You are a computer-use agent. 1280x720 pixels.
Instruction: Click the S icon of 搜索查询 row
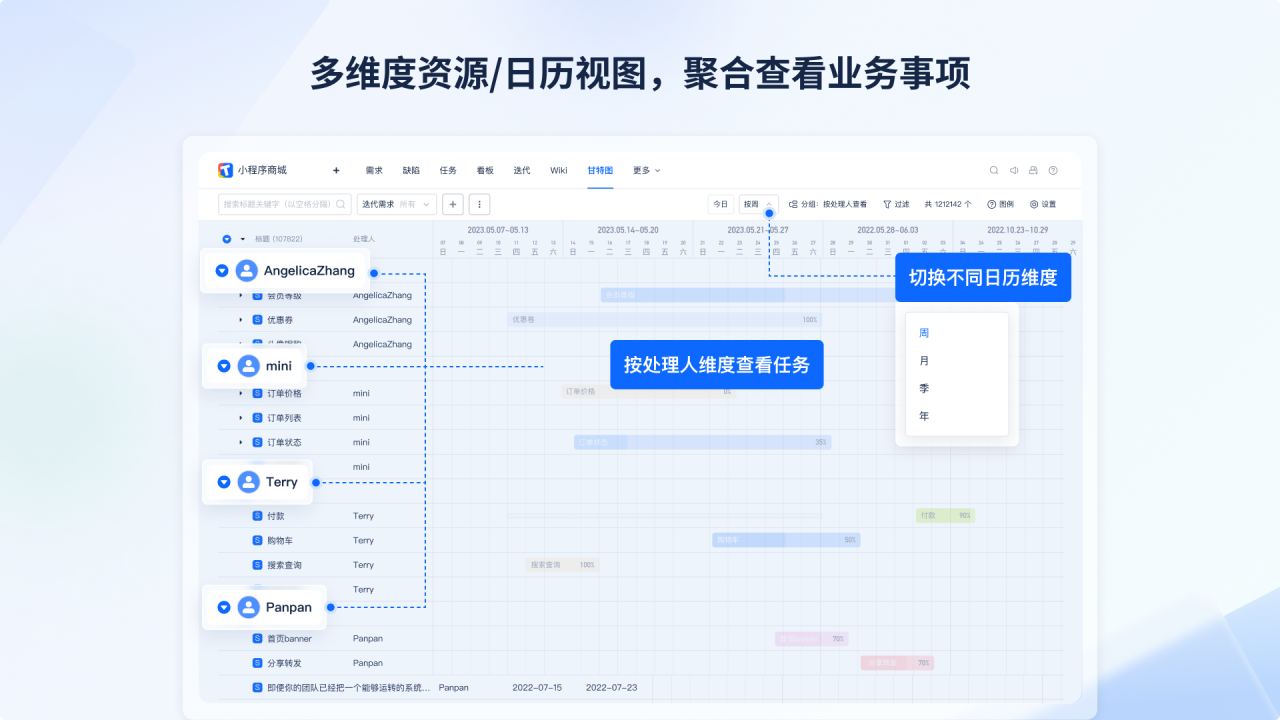[x=257, y=565]
